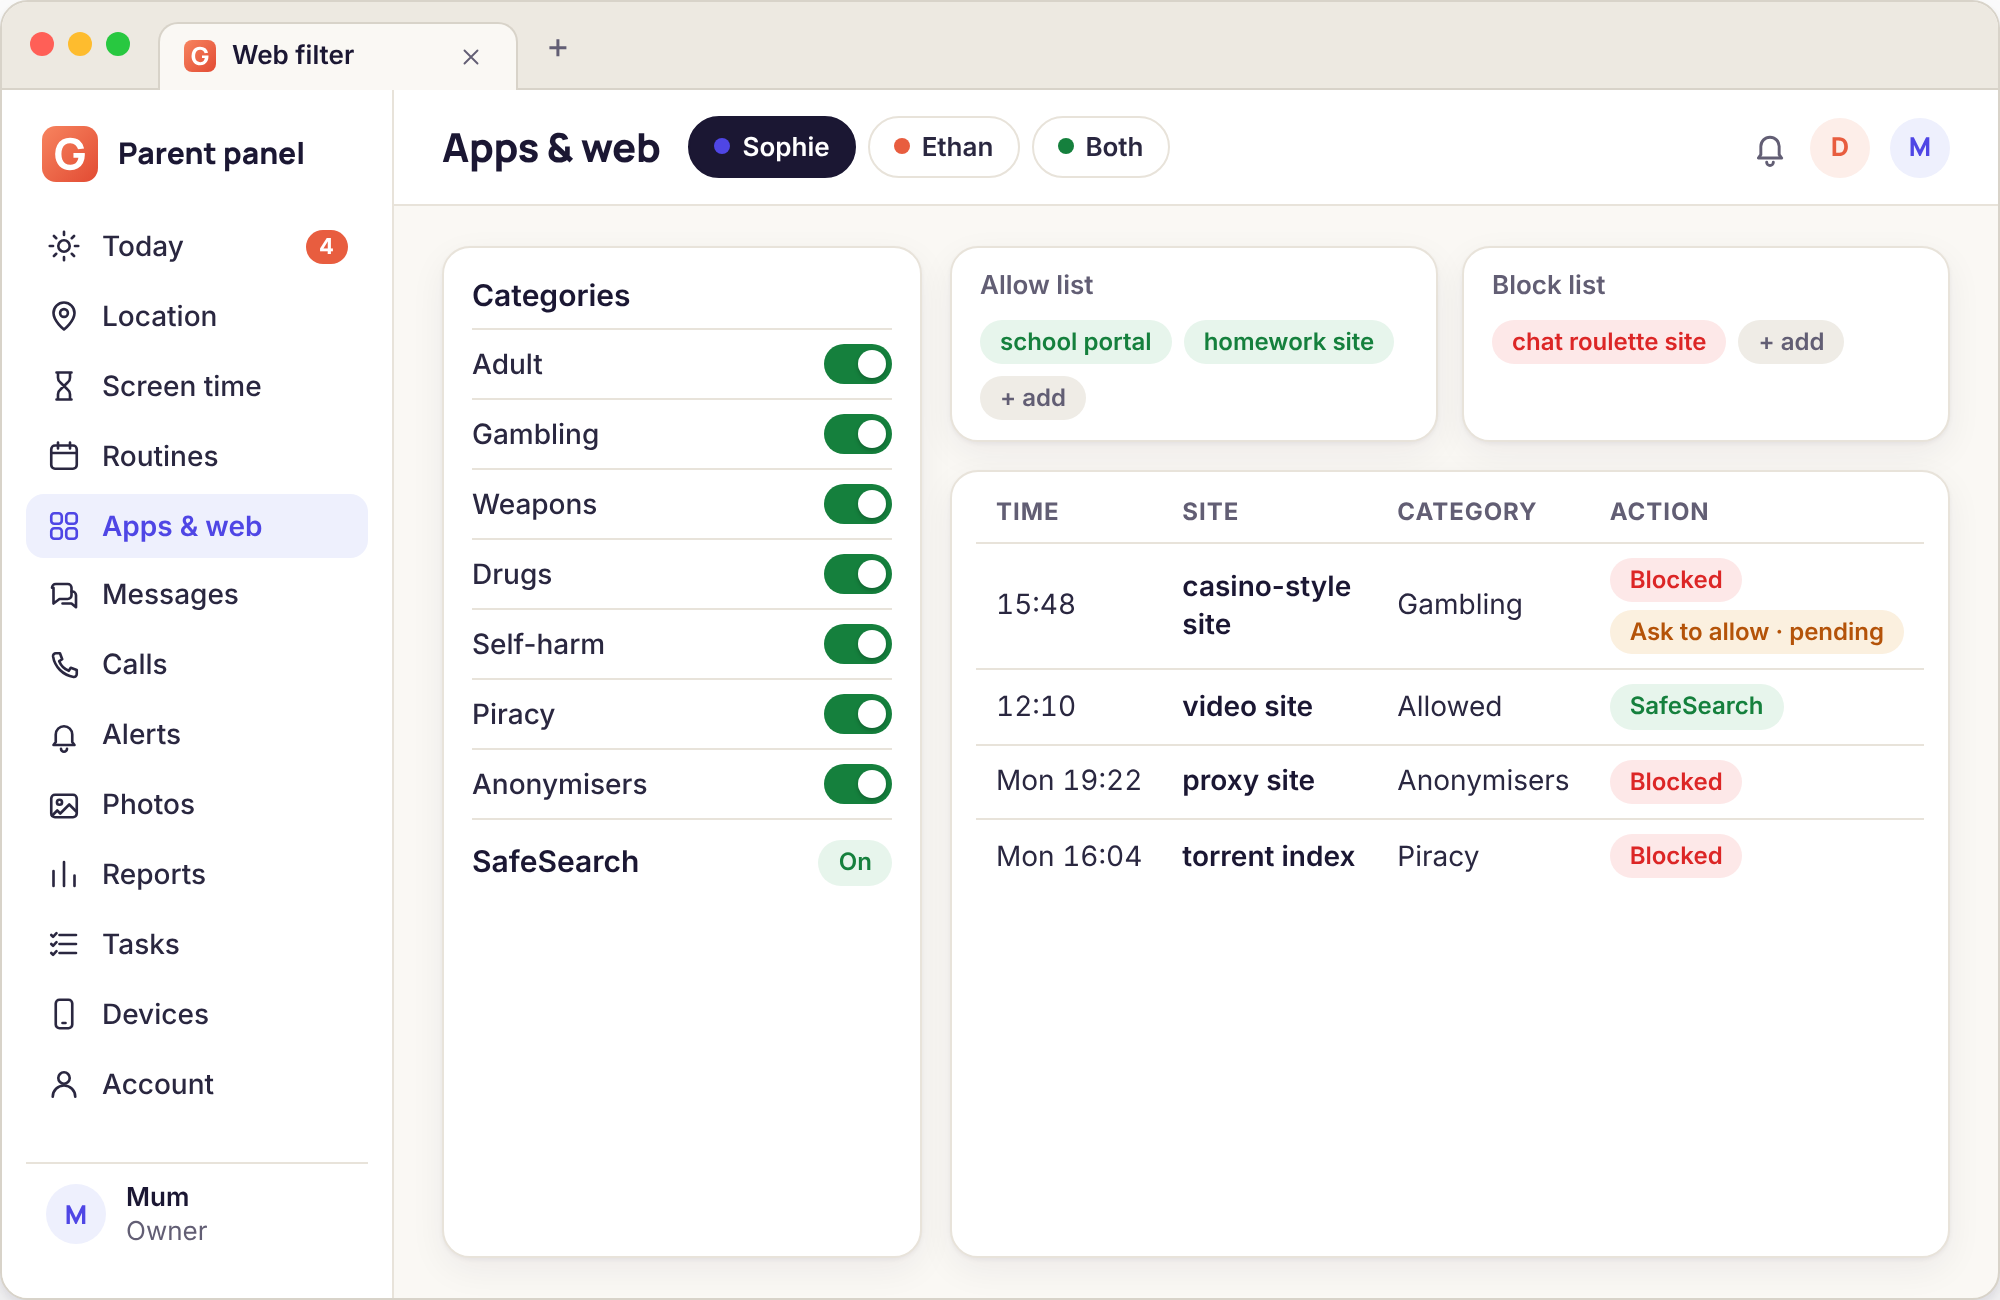Open Messages via the chat bubble icon

point(64,595)
